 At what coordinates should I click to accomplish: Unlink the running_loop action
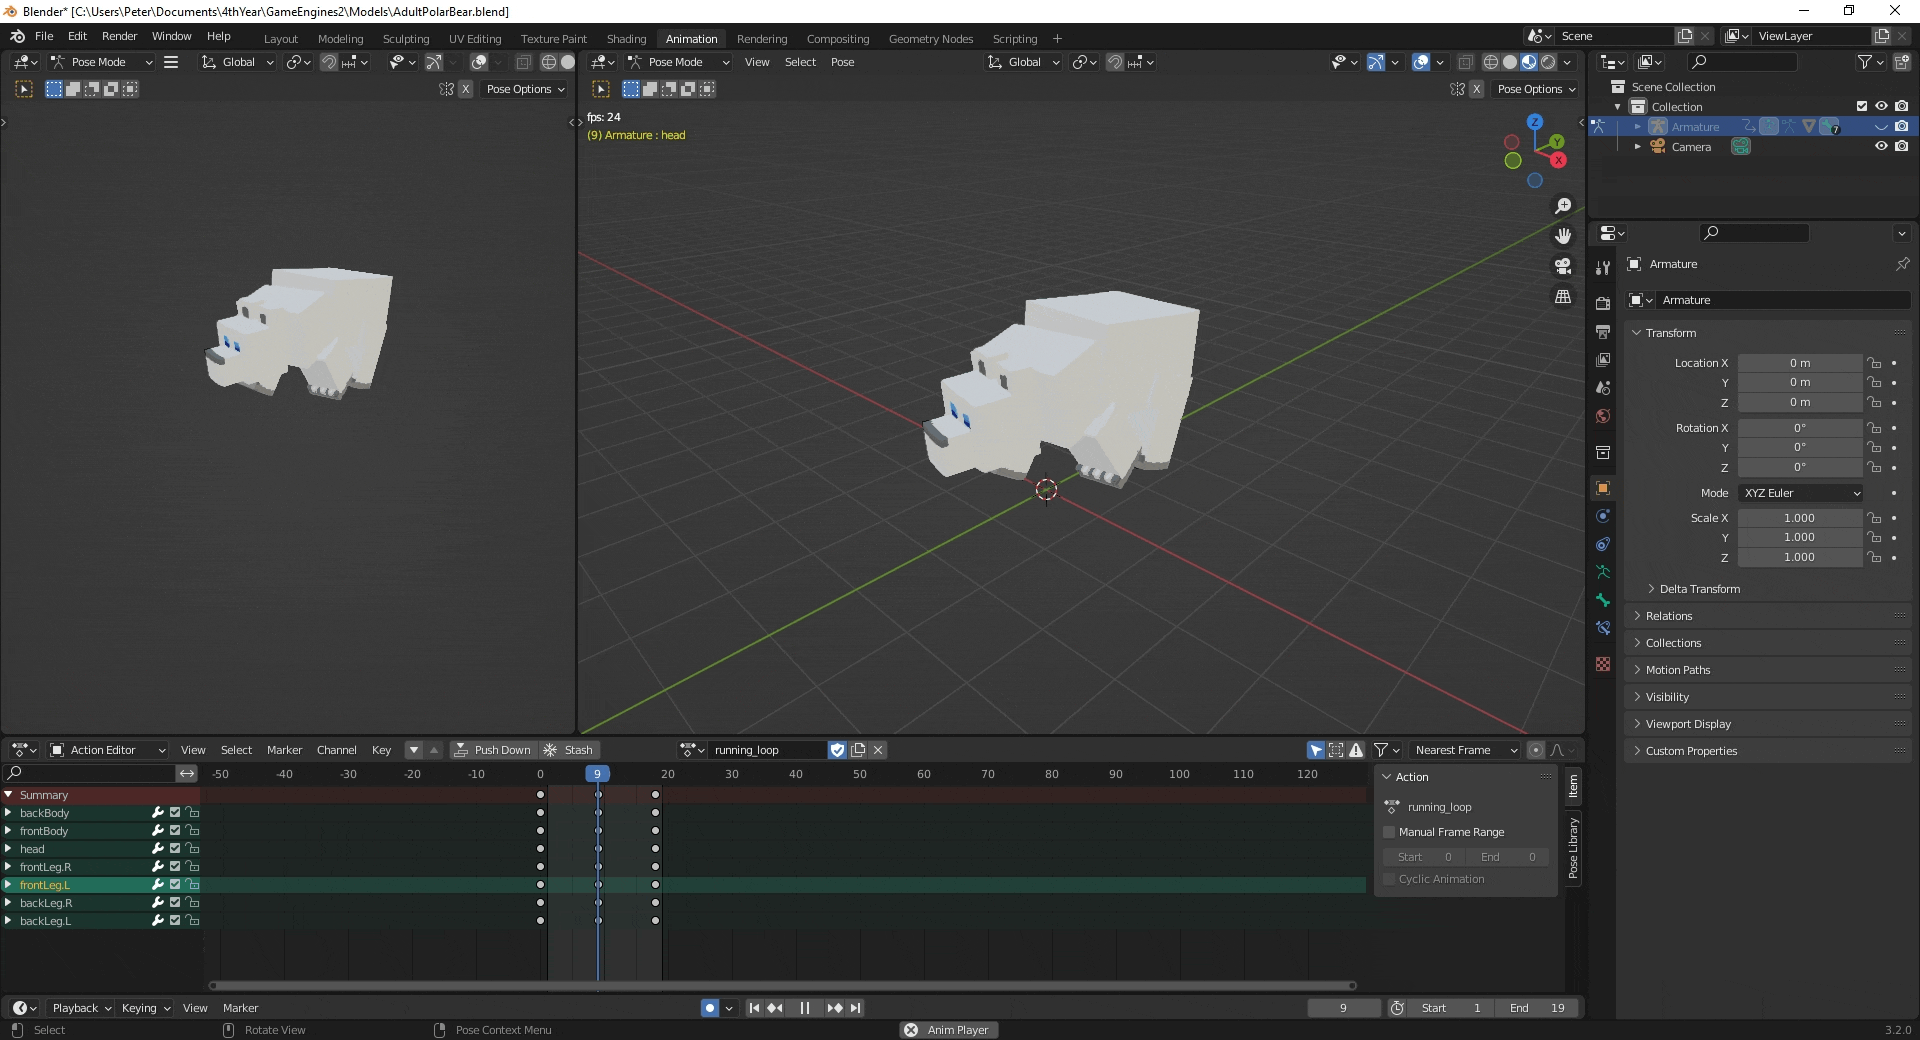tap(878, 750)
